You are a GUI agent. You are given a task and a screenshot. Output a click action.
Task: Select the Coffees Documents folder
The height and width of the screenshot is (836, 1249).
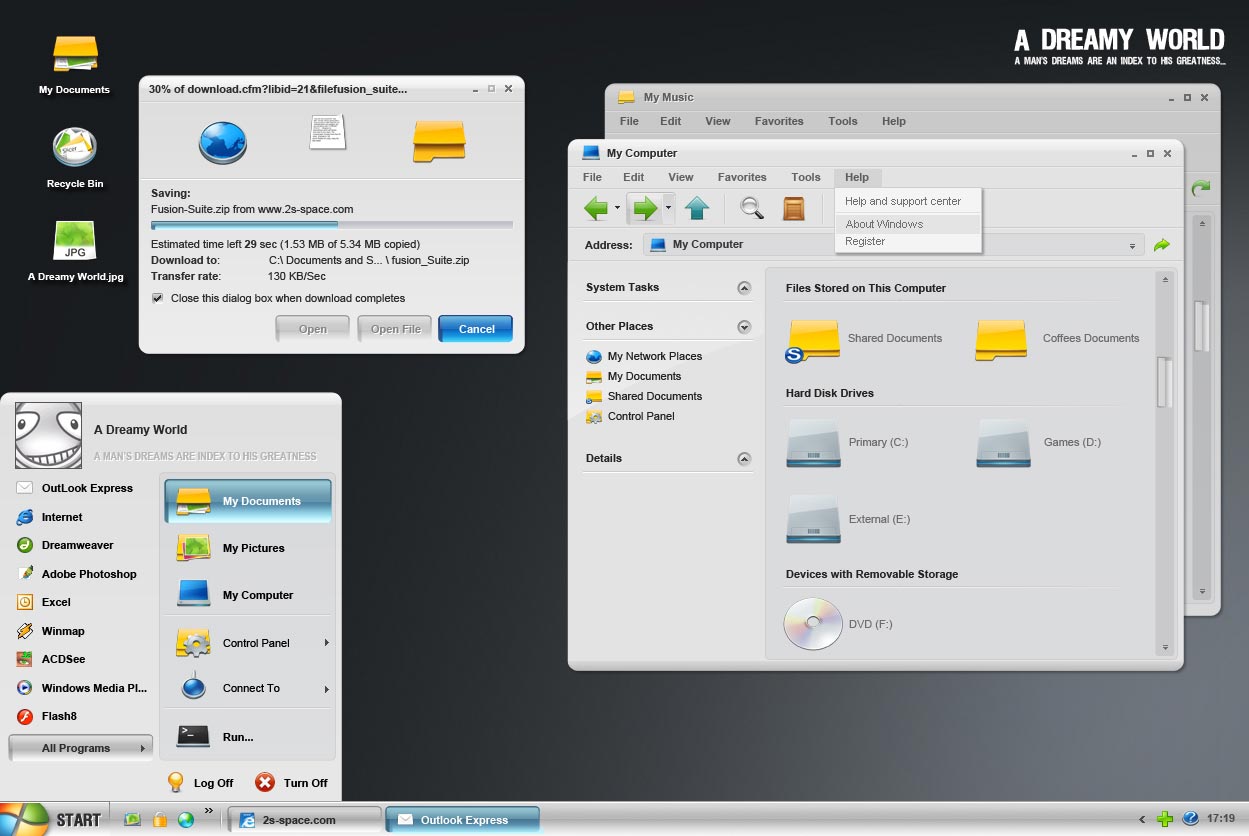tap(1001, 340)
